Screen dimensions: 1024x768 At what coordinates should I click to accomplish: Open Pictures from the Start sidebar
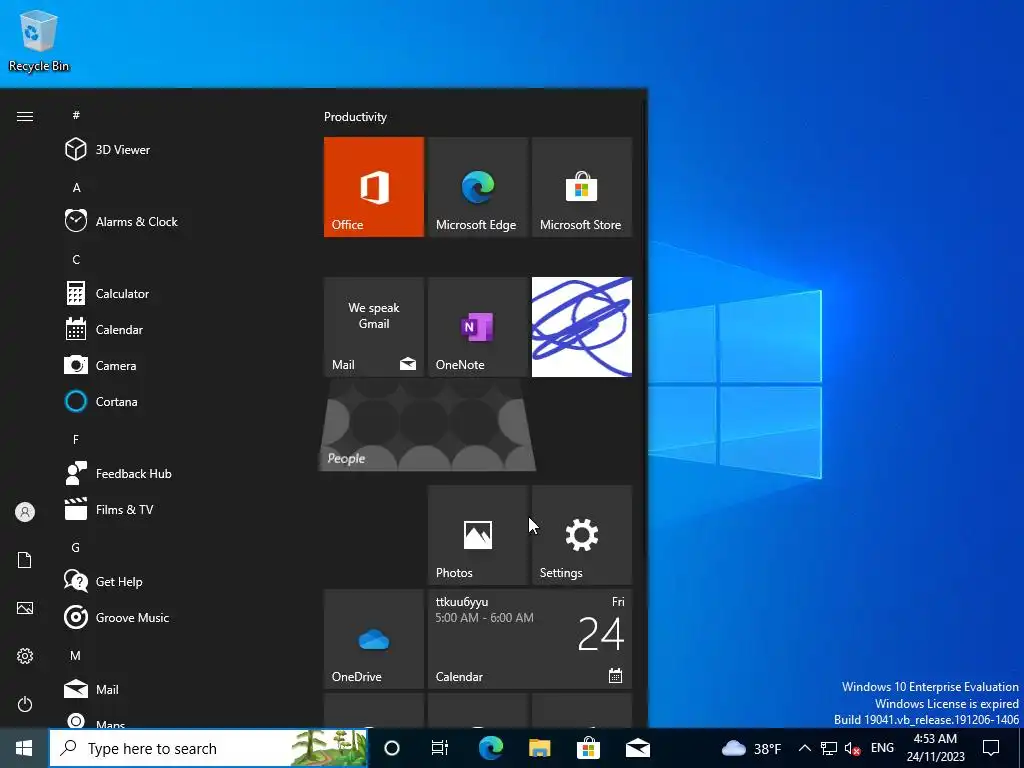[25, 608]
